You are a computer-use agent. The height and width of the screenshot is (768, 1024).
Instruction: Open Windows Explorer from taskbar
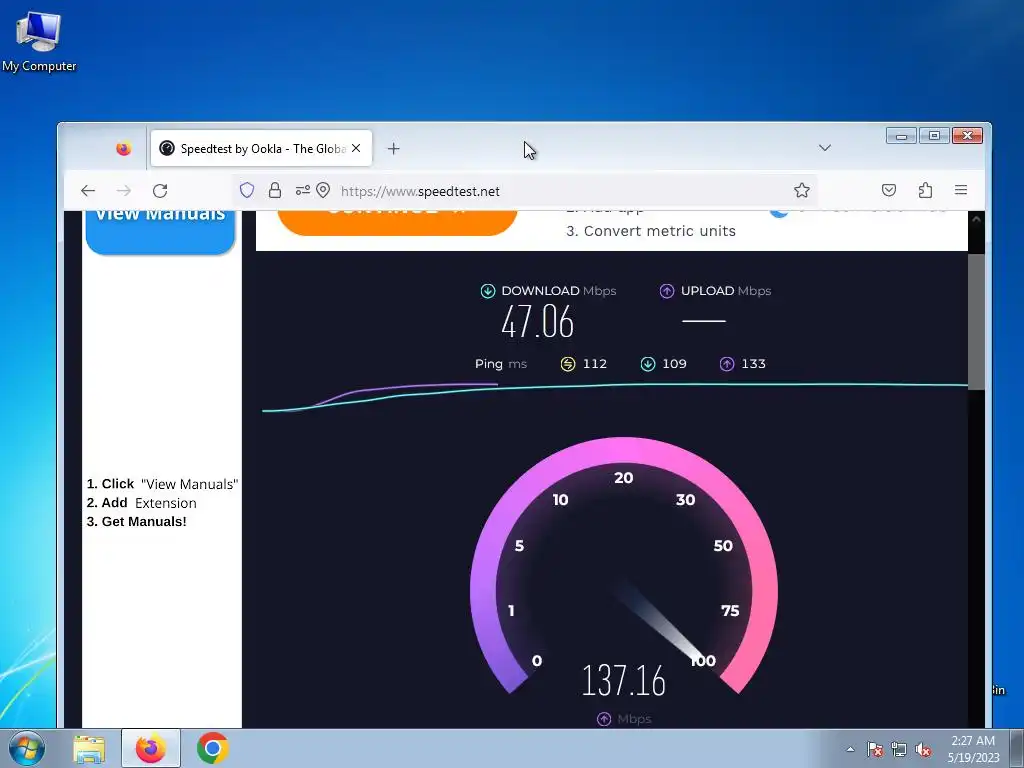tap(89, 749)
